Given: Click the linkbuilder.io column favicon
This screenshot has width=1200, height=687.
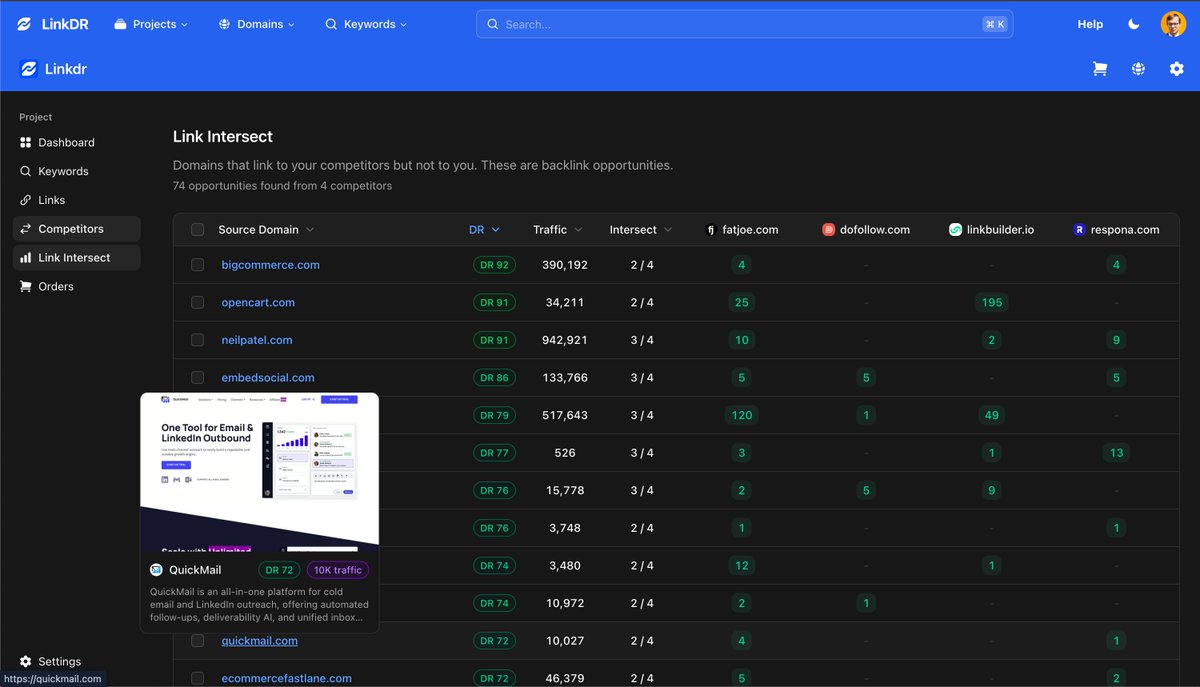Looking at the screenshot, I should tap(955, 230).
